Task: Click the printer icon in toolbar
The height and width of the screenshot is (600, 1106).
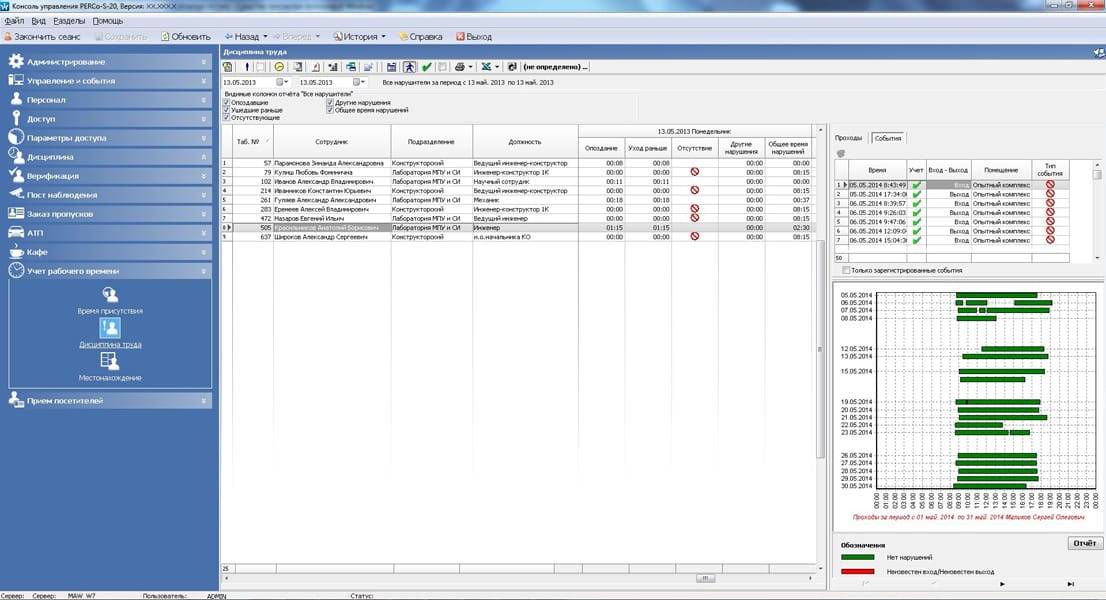Action: click(x=458, y=67)
